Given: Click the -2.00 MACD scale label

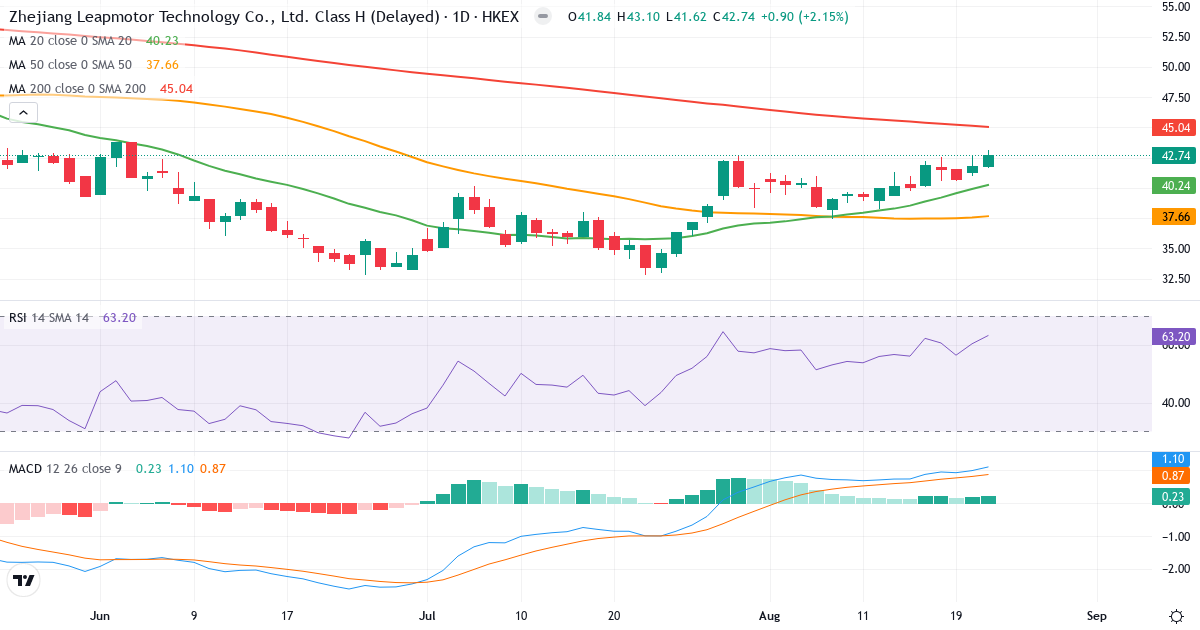Looking at the screenshot, I should pos(1174,569).
